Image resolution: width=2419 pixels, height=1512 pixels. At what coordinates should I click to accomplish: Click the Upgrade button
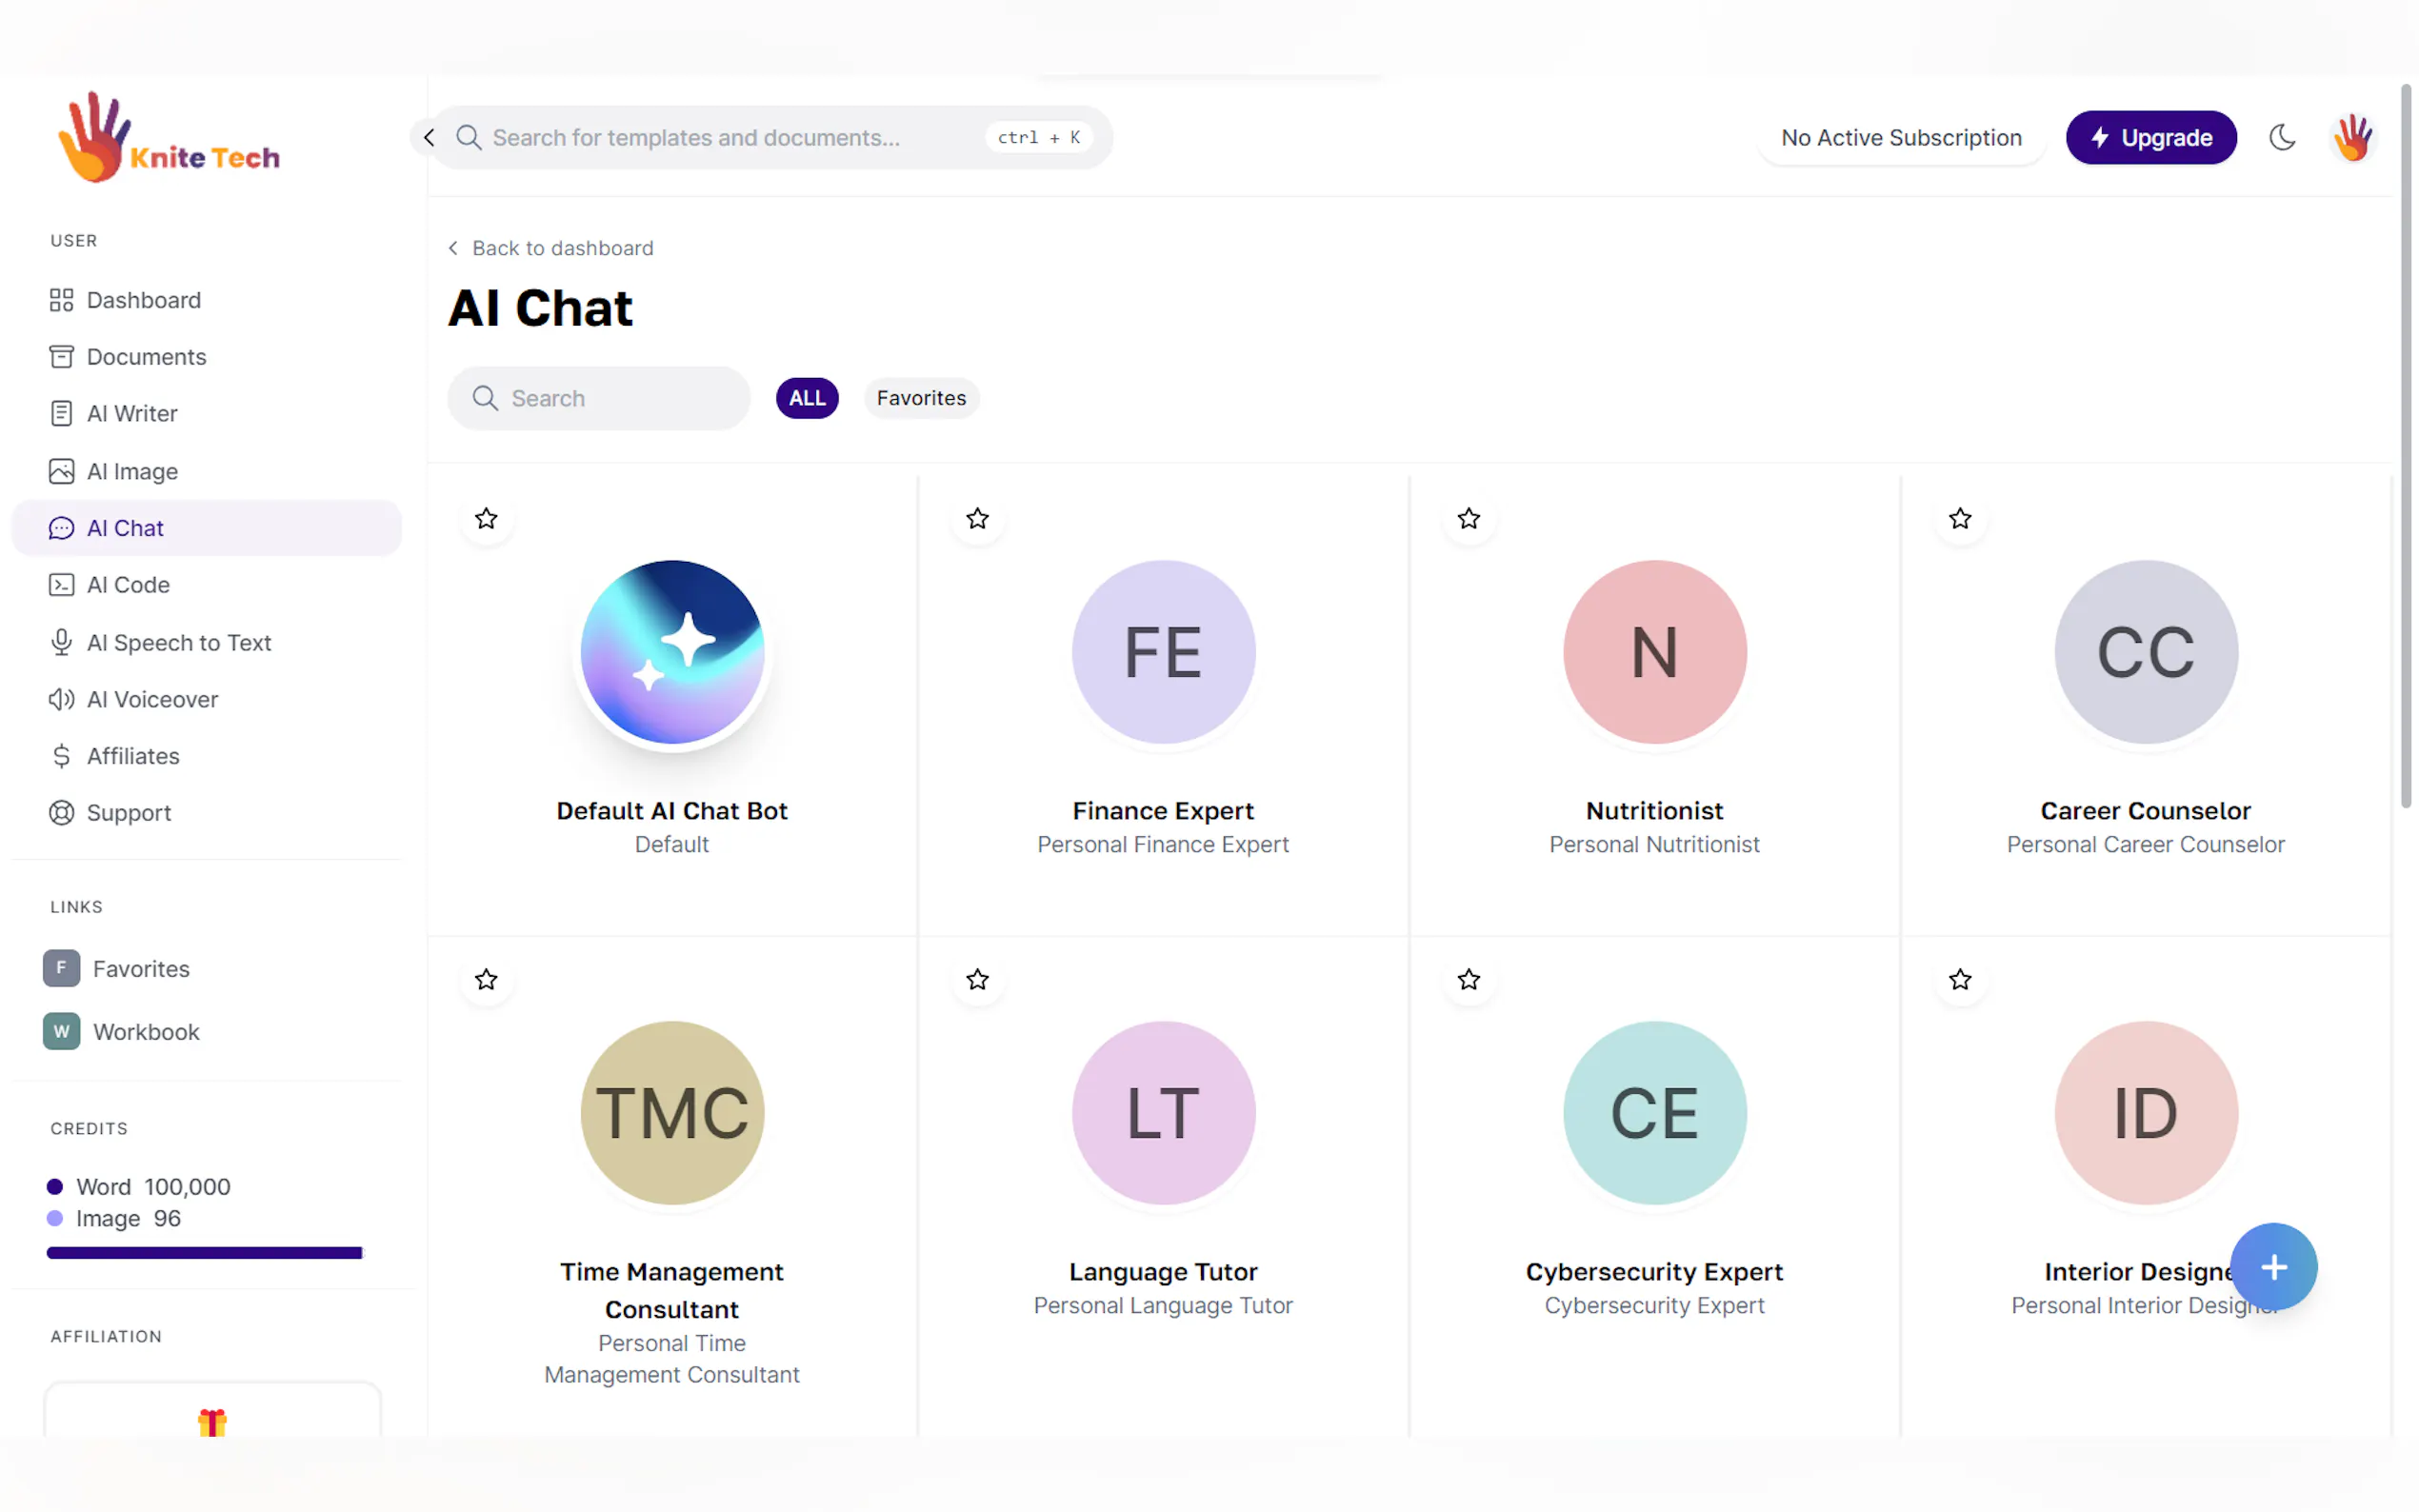(2150, 137)
